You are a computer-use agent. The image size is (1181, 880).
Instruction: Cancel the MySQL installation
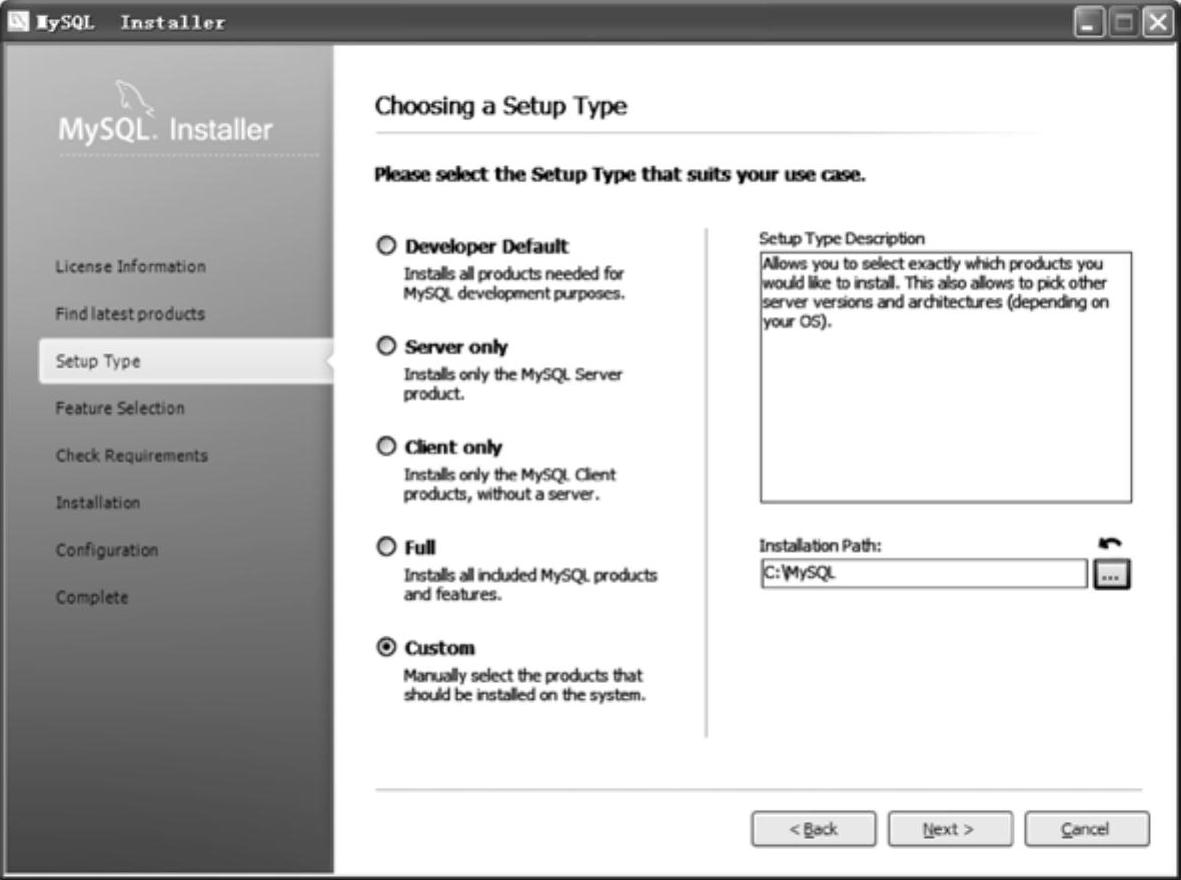pyautogui.click(x=1086, y=829)
